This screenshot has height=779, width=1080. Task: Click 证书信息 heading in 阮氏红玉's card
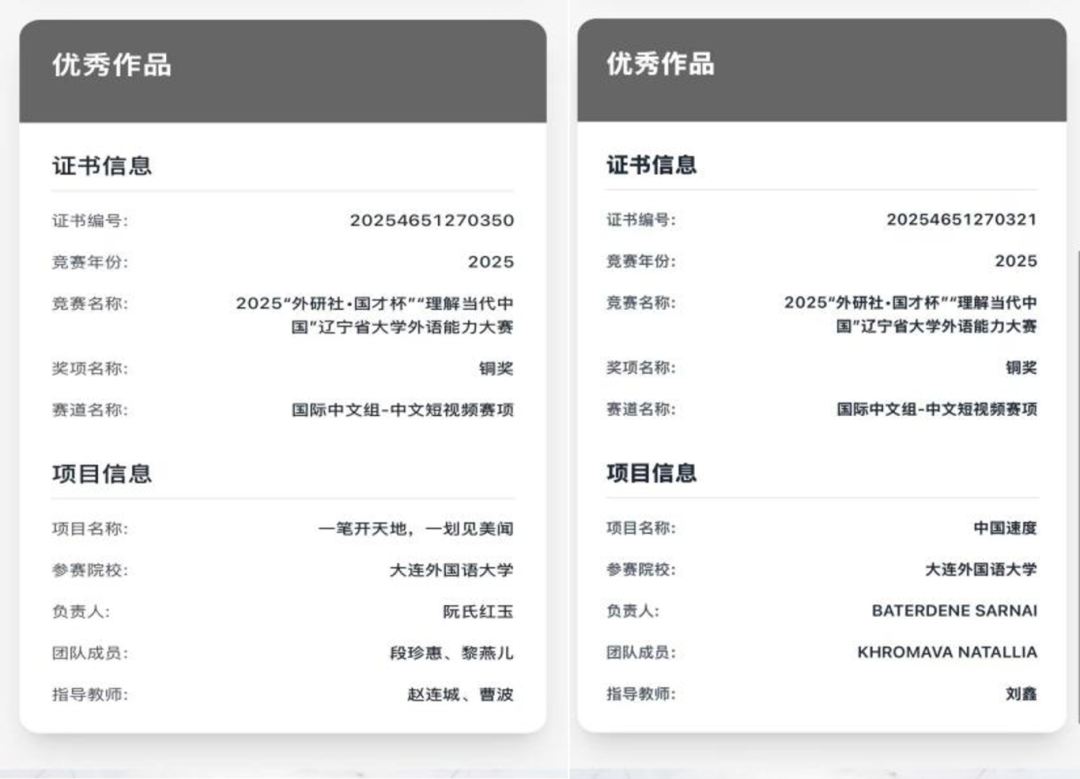click(x=102, y=166)
